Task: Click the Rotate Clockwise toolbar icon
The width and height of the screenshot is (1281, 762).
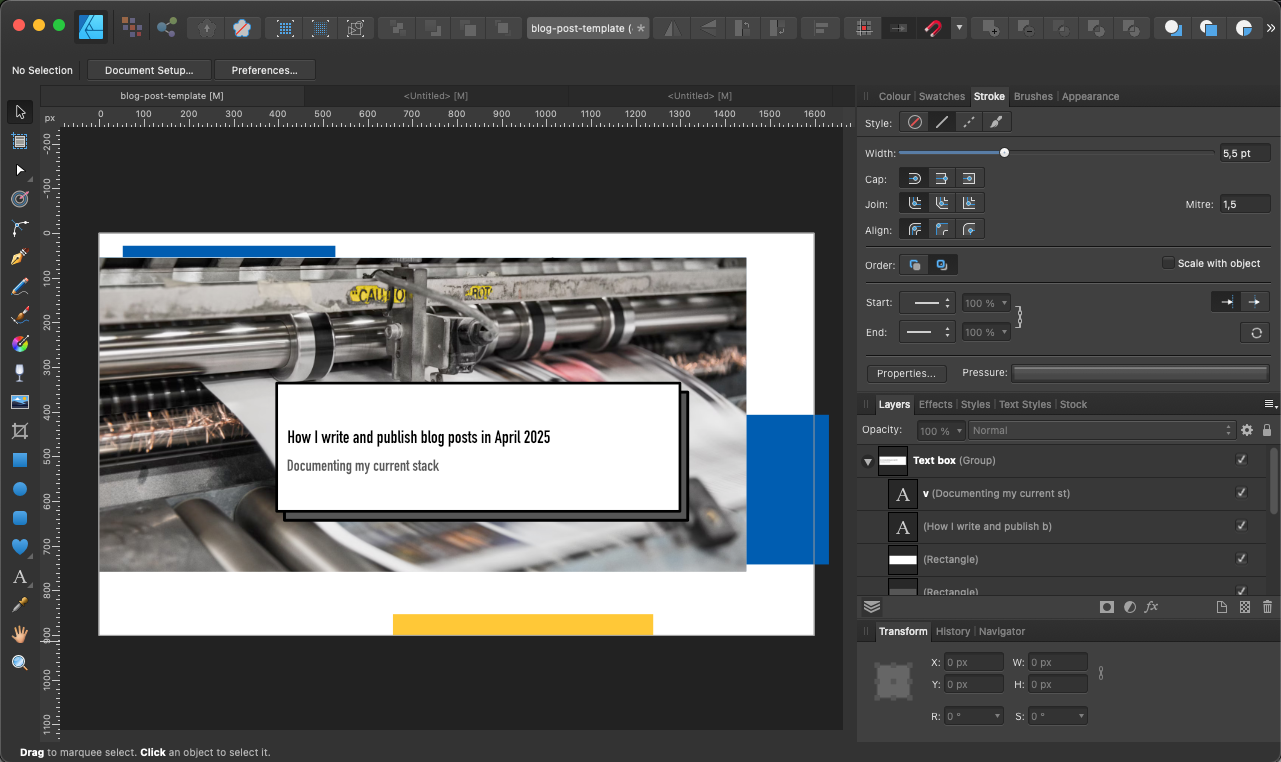Action: coord(777,28)
